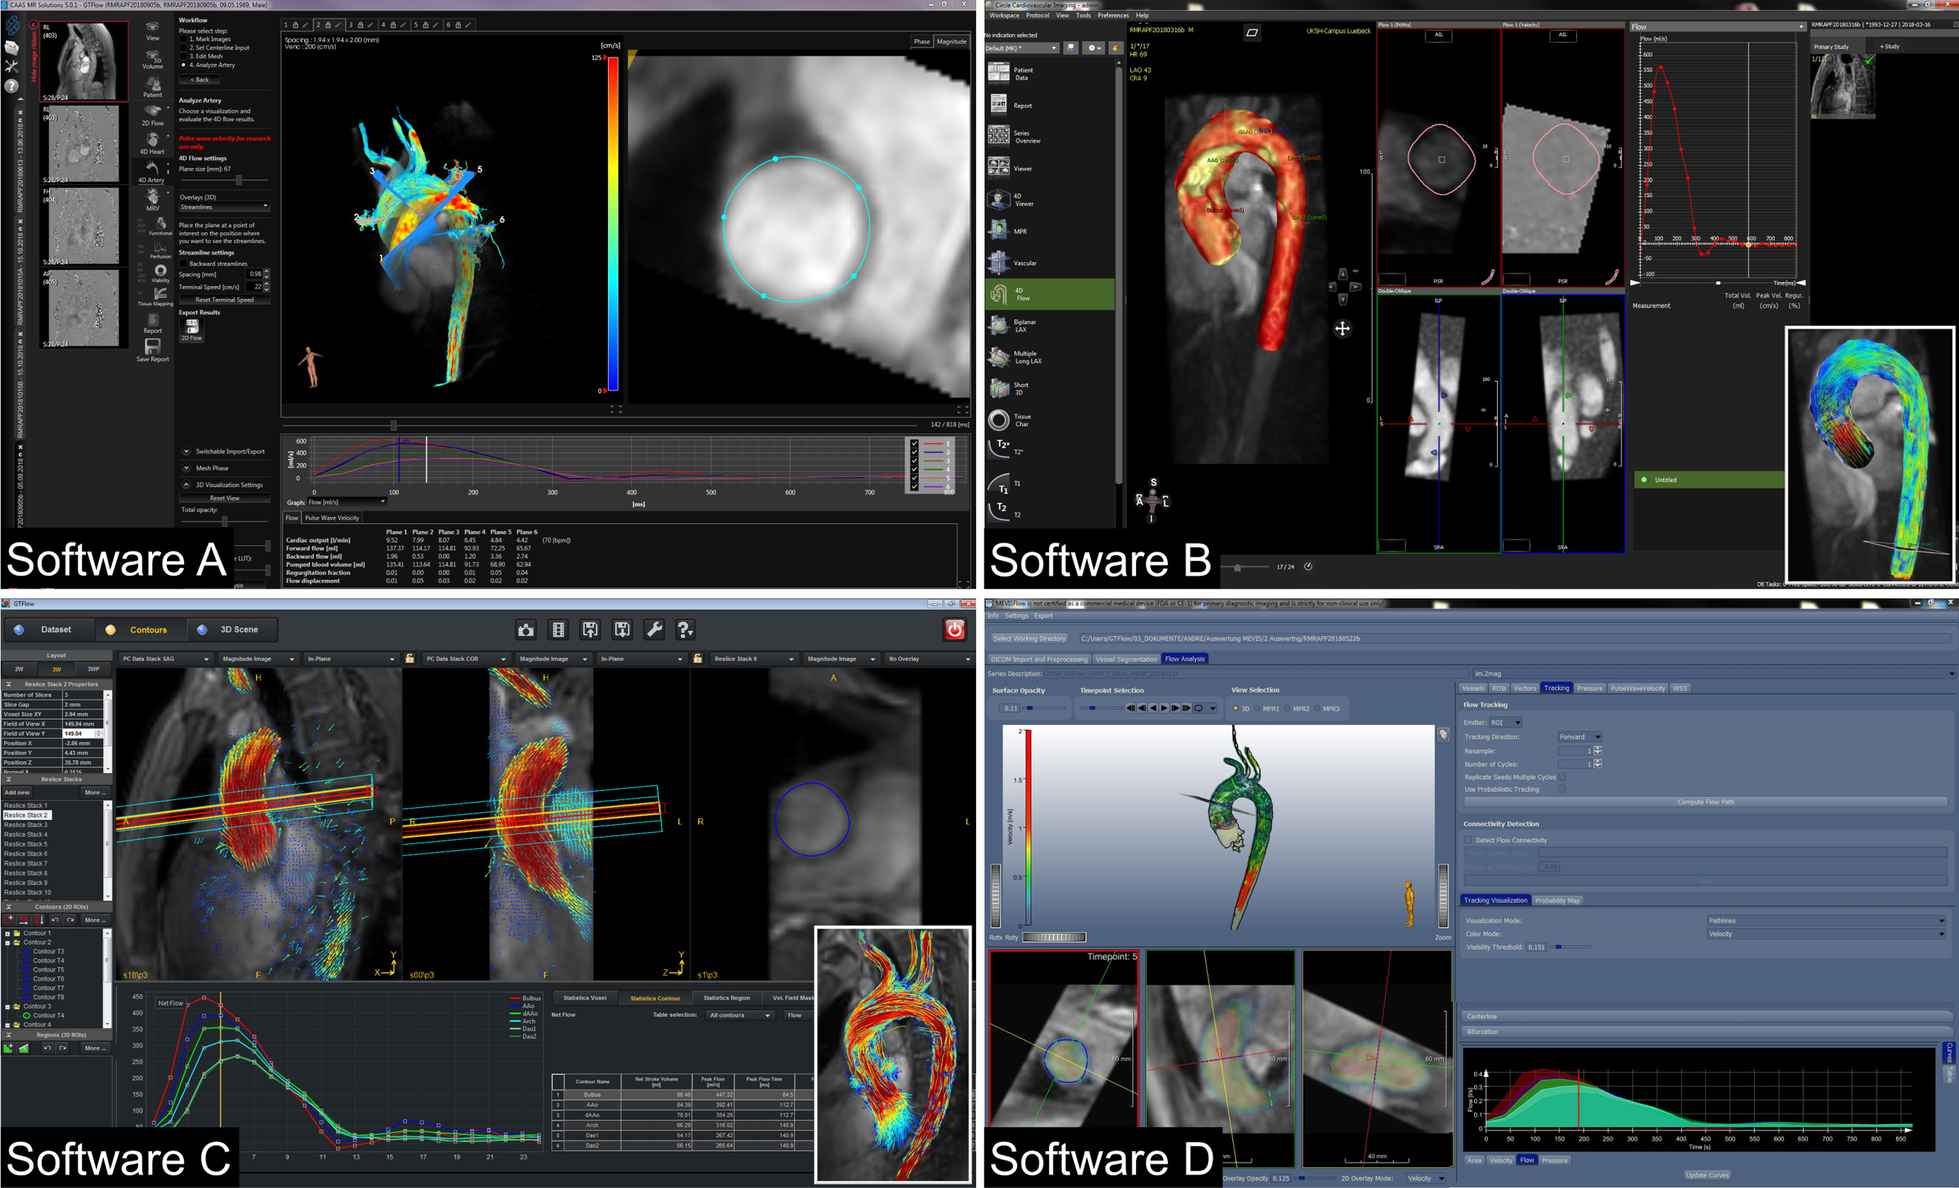The image size is (1959, 1188).
Task: Click the wrench settings icon in Software C
Action: click(654, 629)
